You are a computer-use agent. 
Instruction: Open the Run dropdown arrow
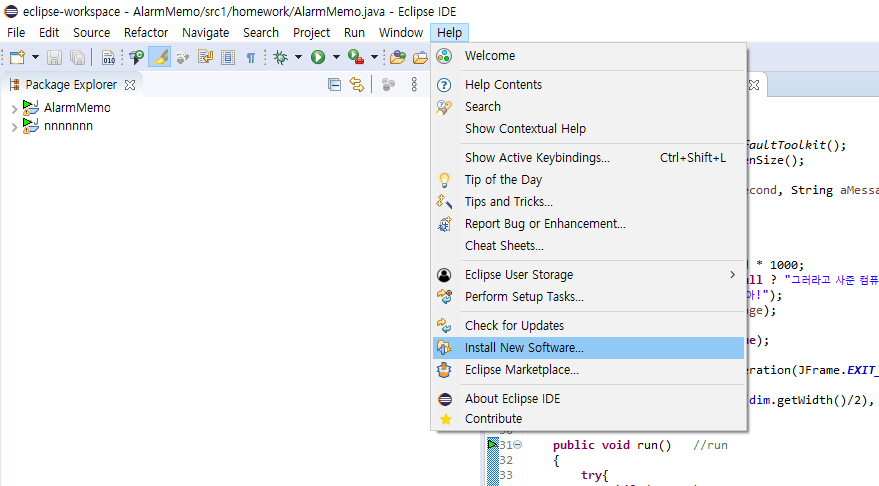click(x=336, y=57)
